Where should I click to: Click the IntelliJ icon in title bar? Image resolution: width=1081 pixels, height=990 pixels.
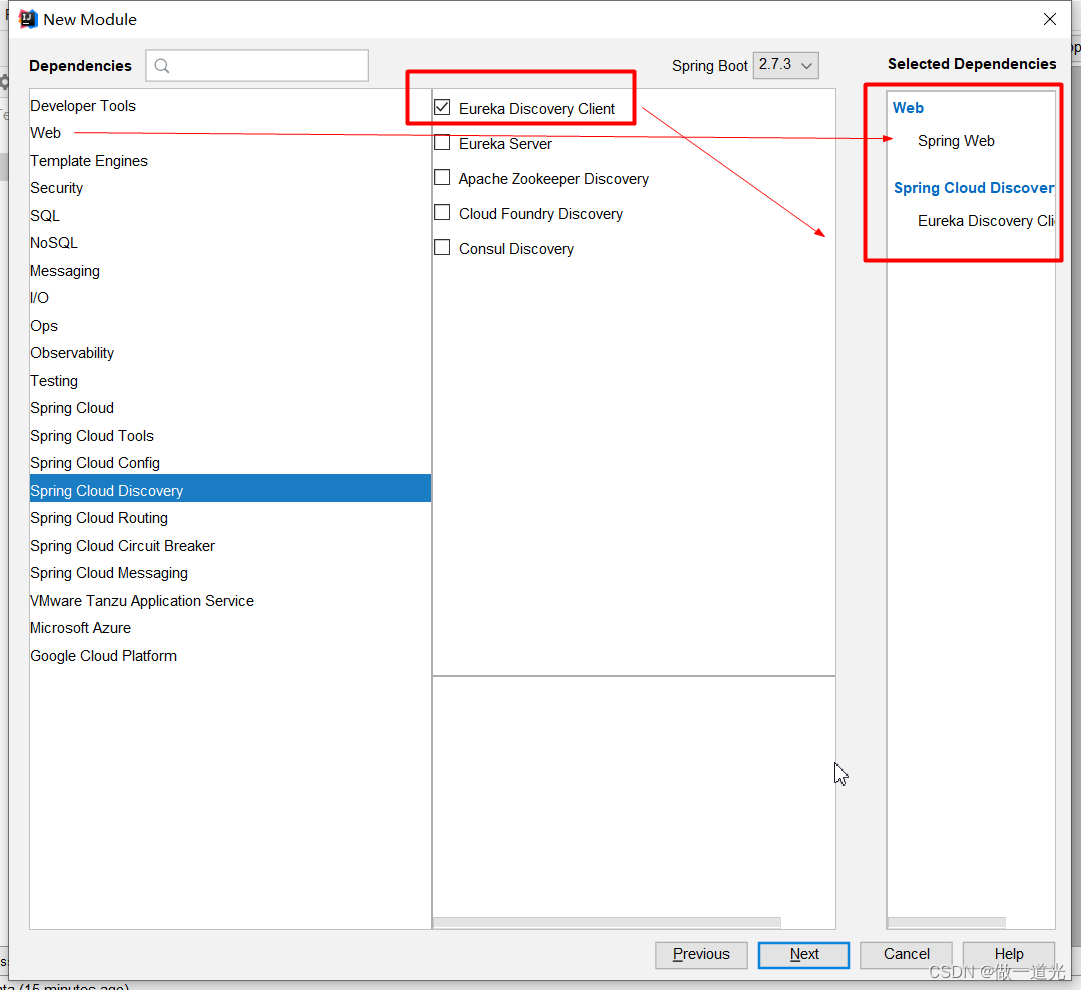pyautogui.click(x=28, y=19)
